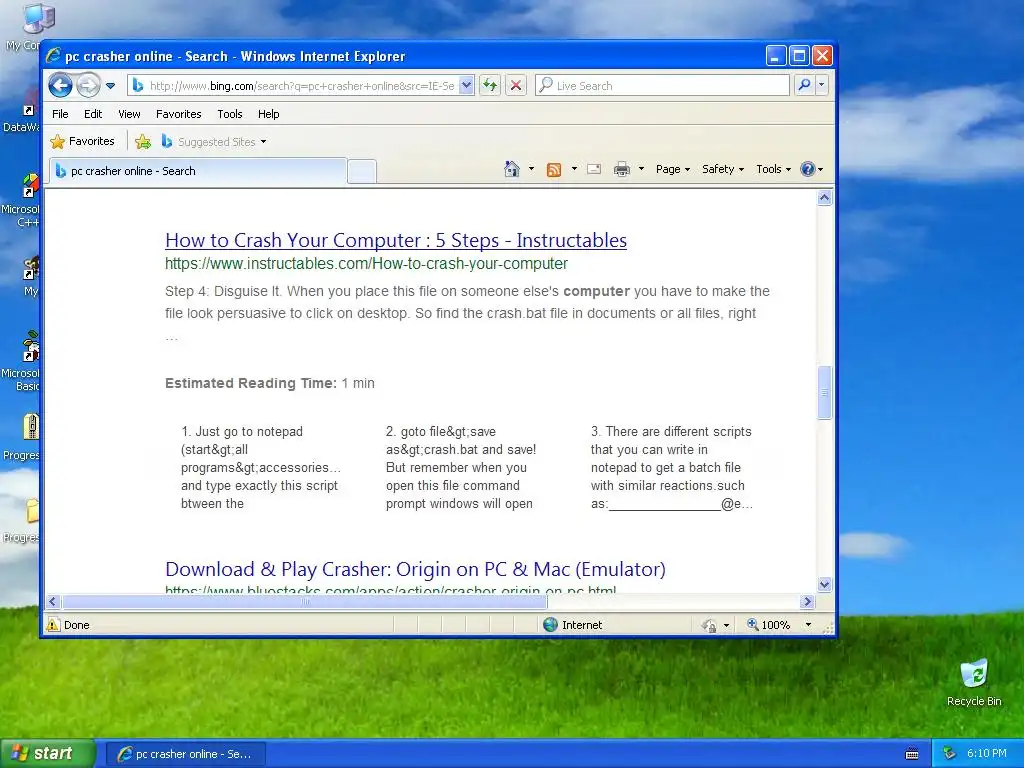Click the status bar privacy/security icon

coord(709,625)
